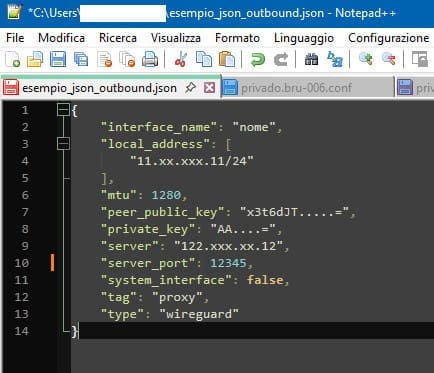Switch to esempio_json_outbound.json tab
The image size is (434, 373).
[99, 88]
